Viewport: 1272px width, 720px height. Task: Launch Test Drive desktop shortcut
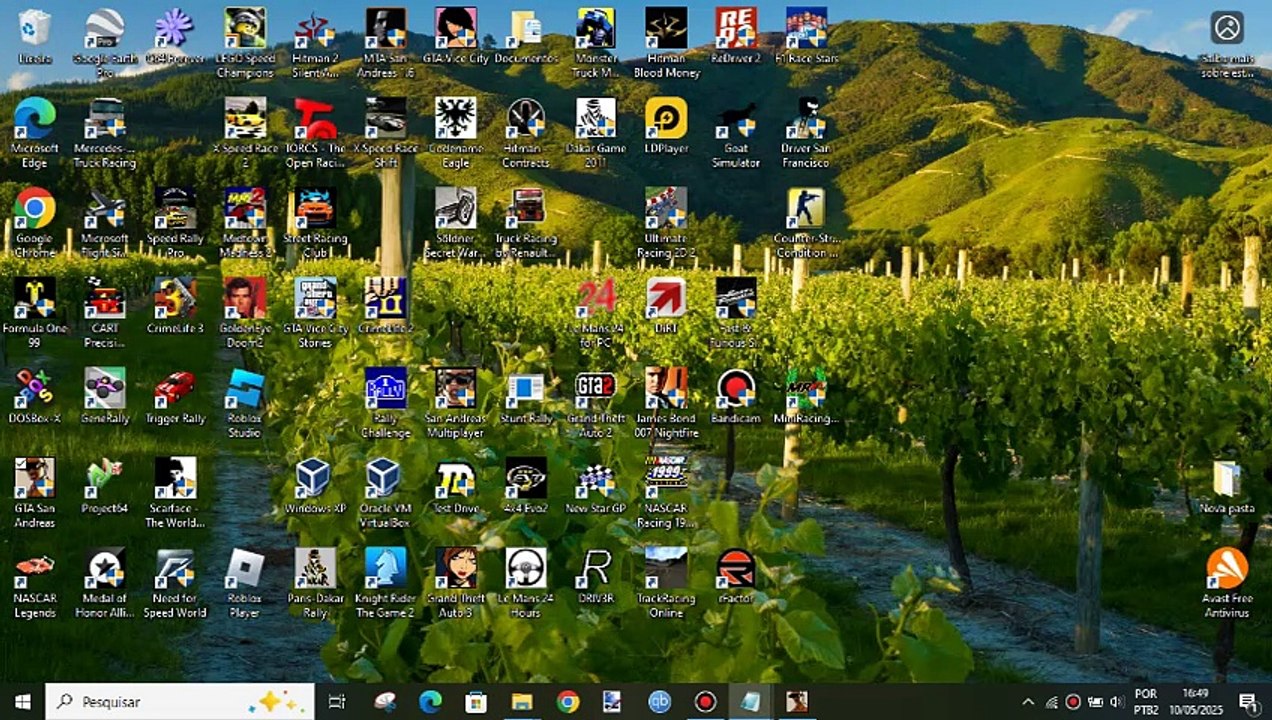[x=455, y=487]
